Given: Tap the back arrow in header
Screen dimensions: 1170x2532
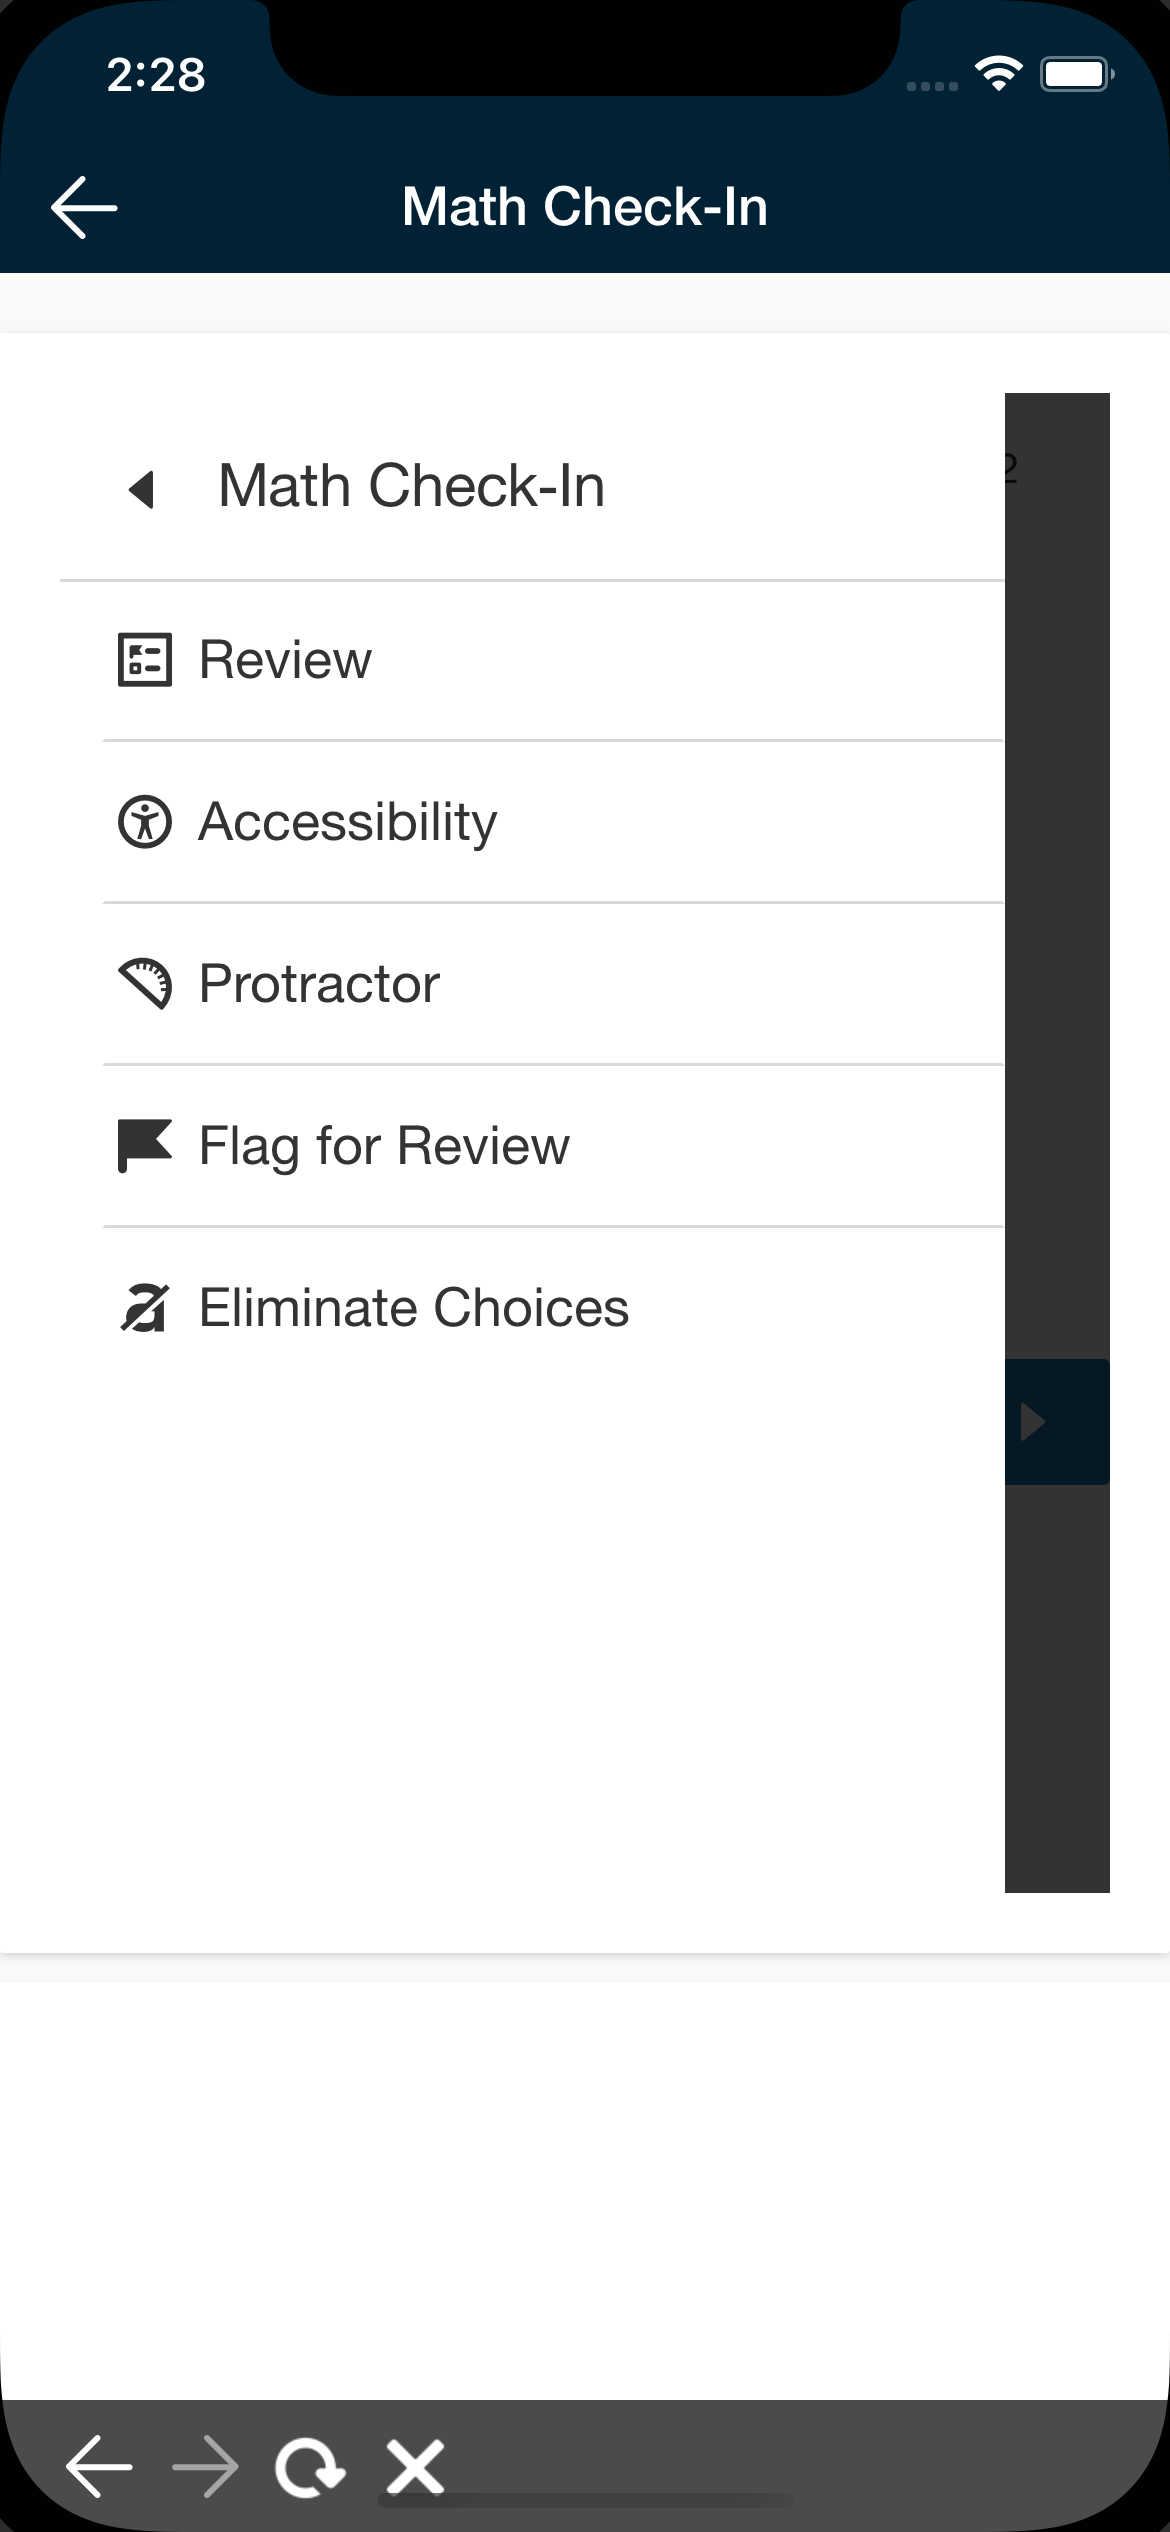Looking at the screenshot, I should click(x=84, y=208).
